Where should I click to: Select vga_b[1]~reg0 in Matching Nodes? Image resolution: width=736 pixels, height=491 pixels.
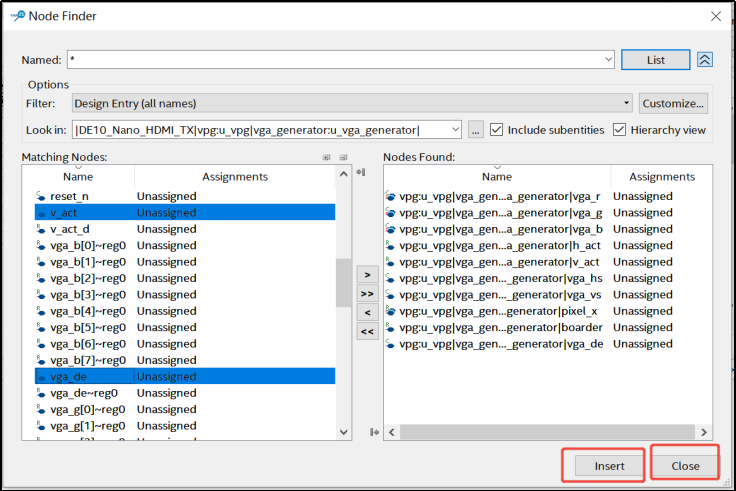[88, 262]
